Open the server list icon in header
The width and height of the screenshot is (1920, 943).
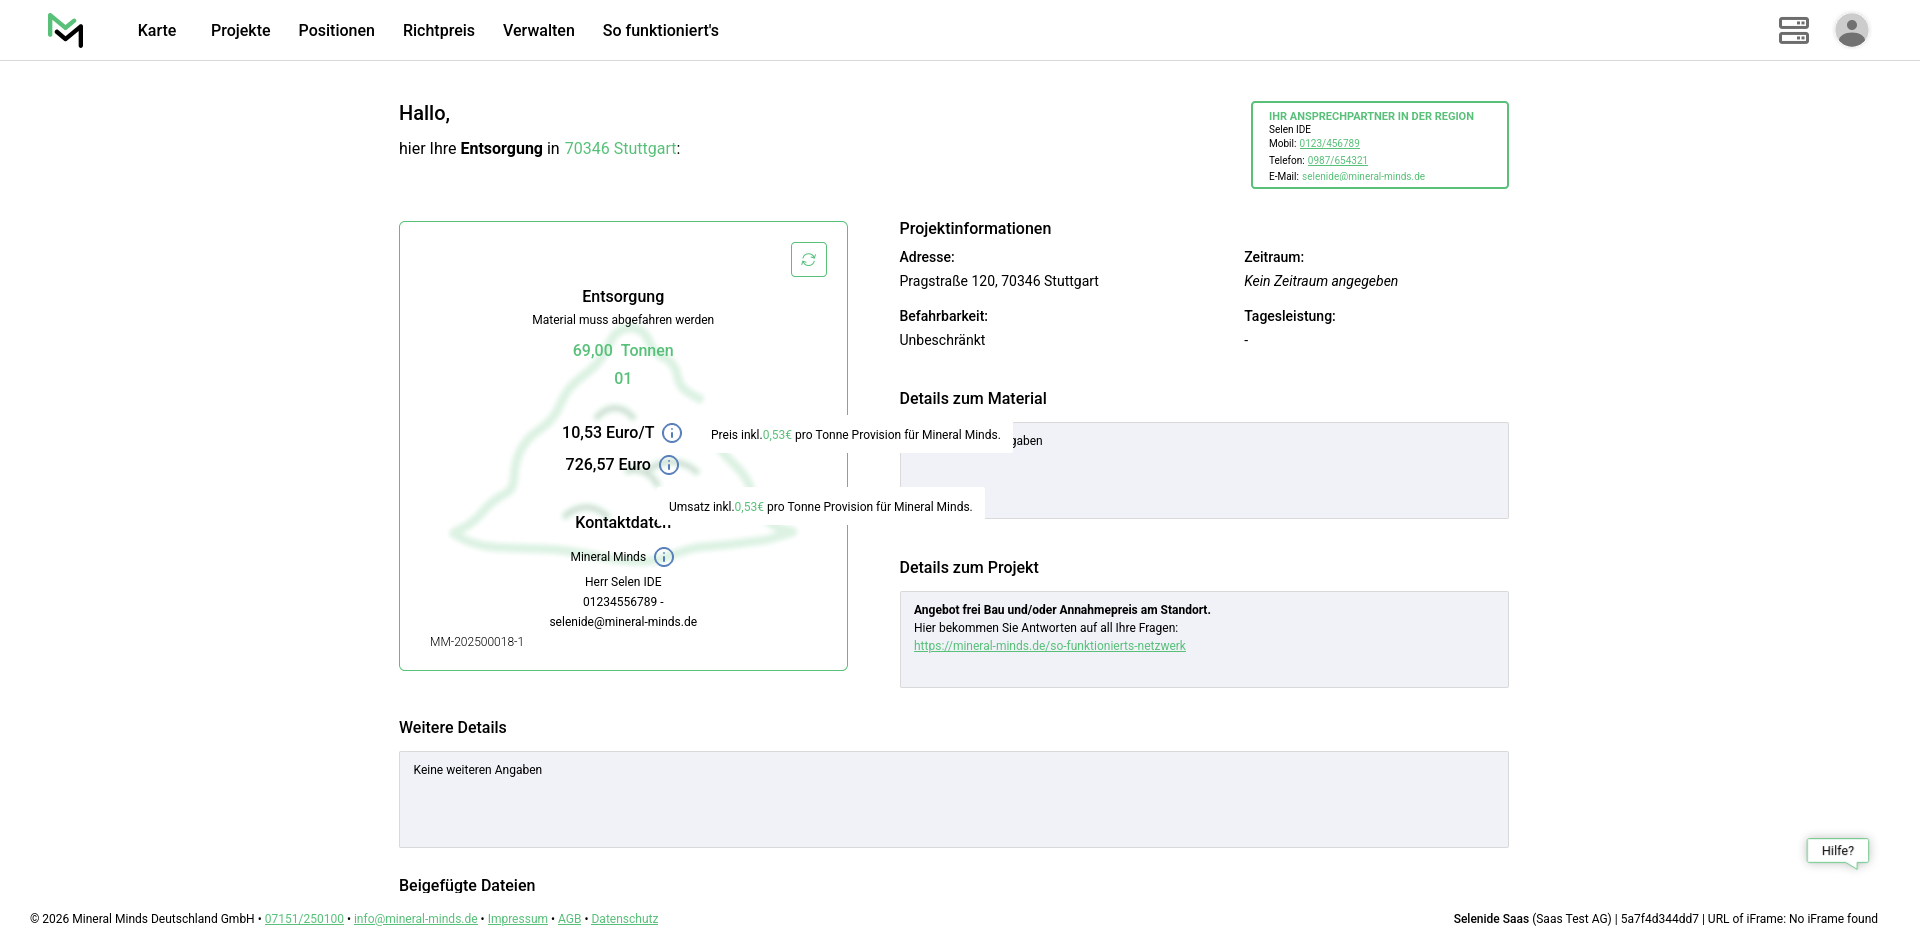pyautogui.click(x=1793, y=30)
